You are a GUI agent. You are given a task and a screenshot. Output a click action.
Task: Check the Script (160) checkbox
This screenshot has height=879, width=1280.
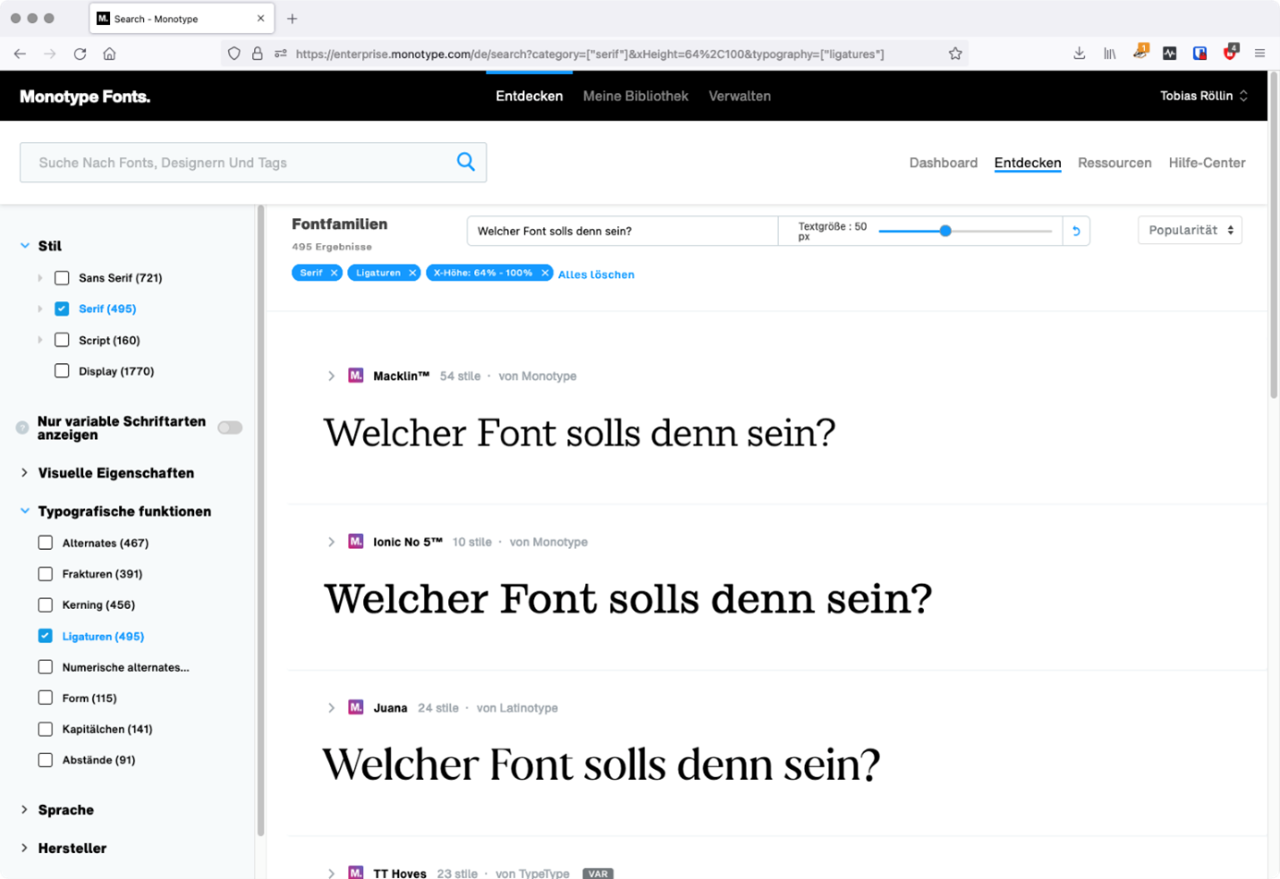tap(62, 340)
